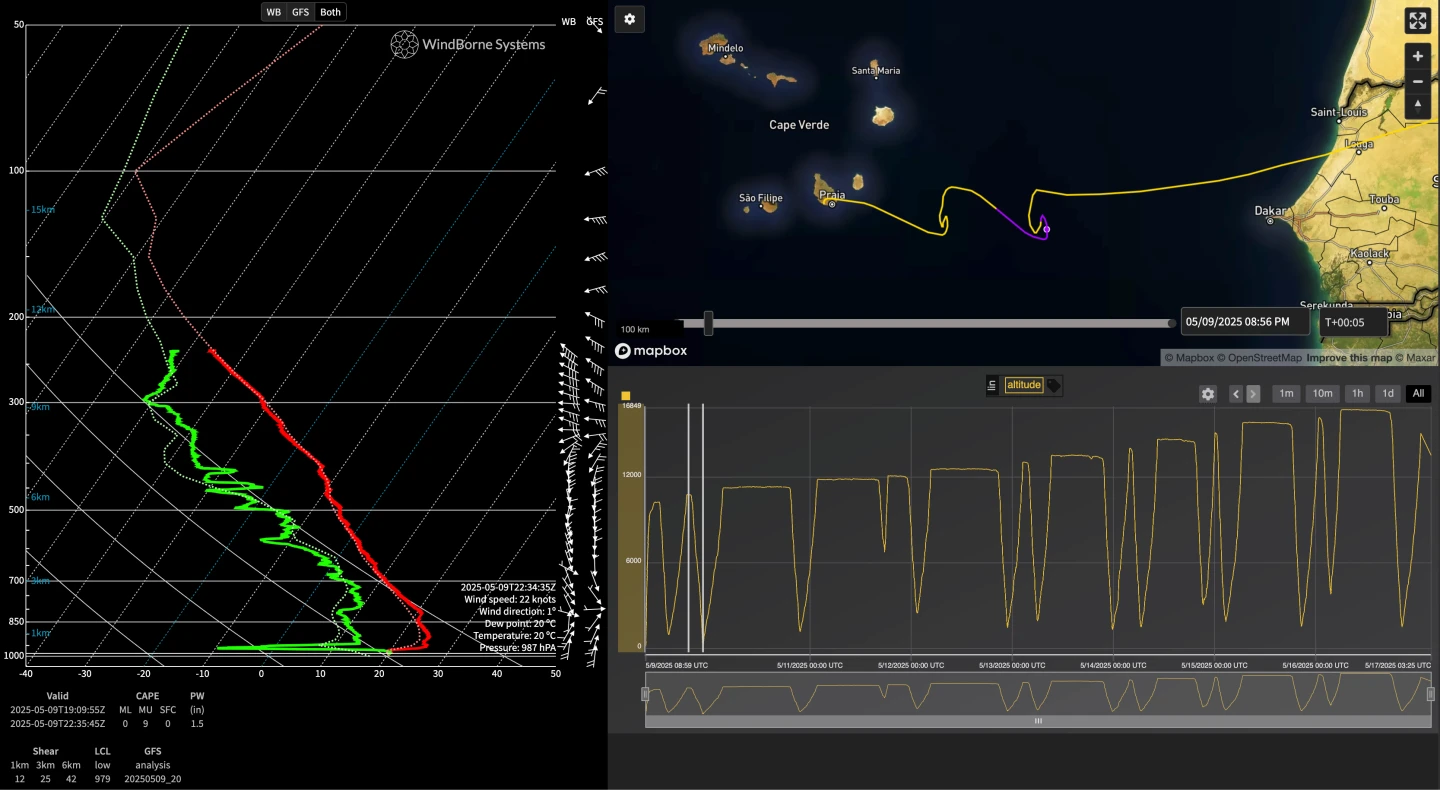Click the 100 km map scale label
Screen dimensions: 1440x790
click(x=635, y=329)
